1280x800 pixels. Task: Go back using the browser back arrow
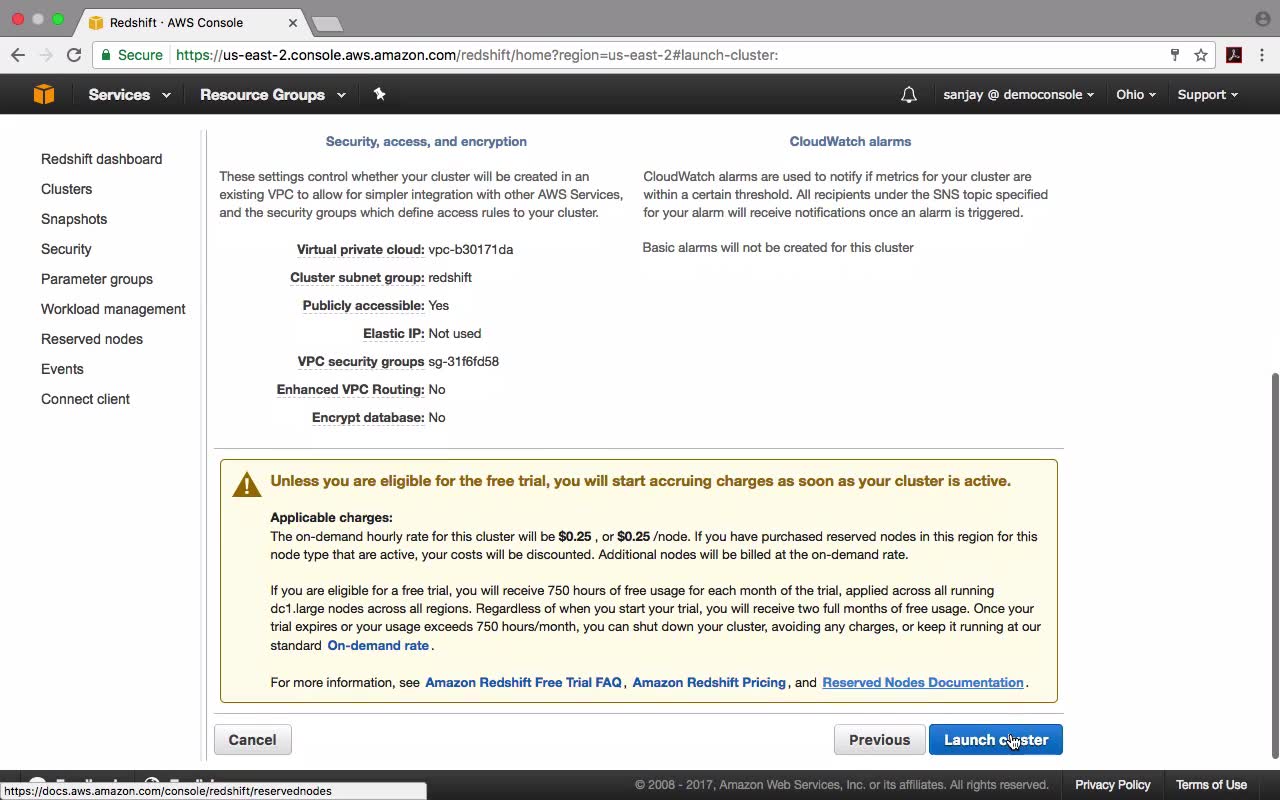pyautogui.click(x=18, y=55)
